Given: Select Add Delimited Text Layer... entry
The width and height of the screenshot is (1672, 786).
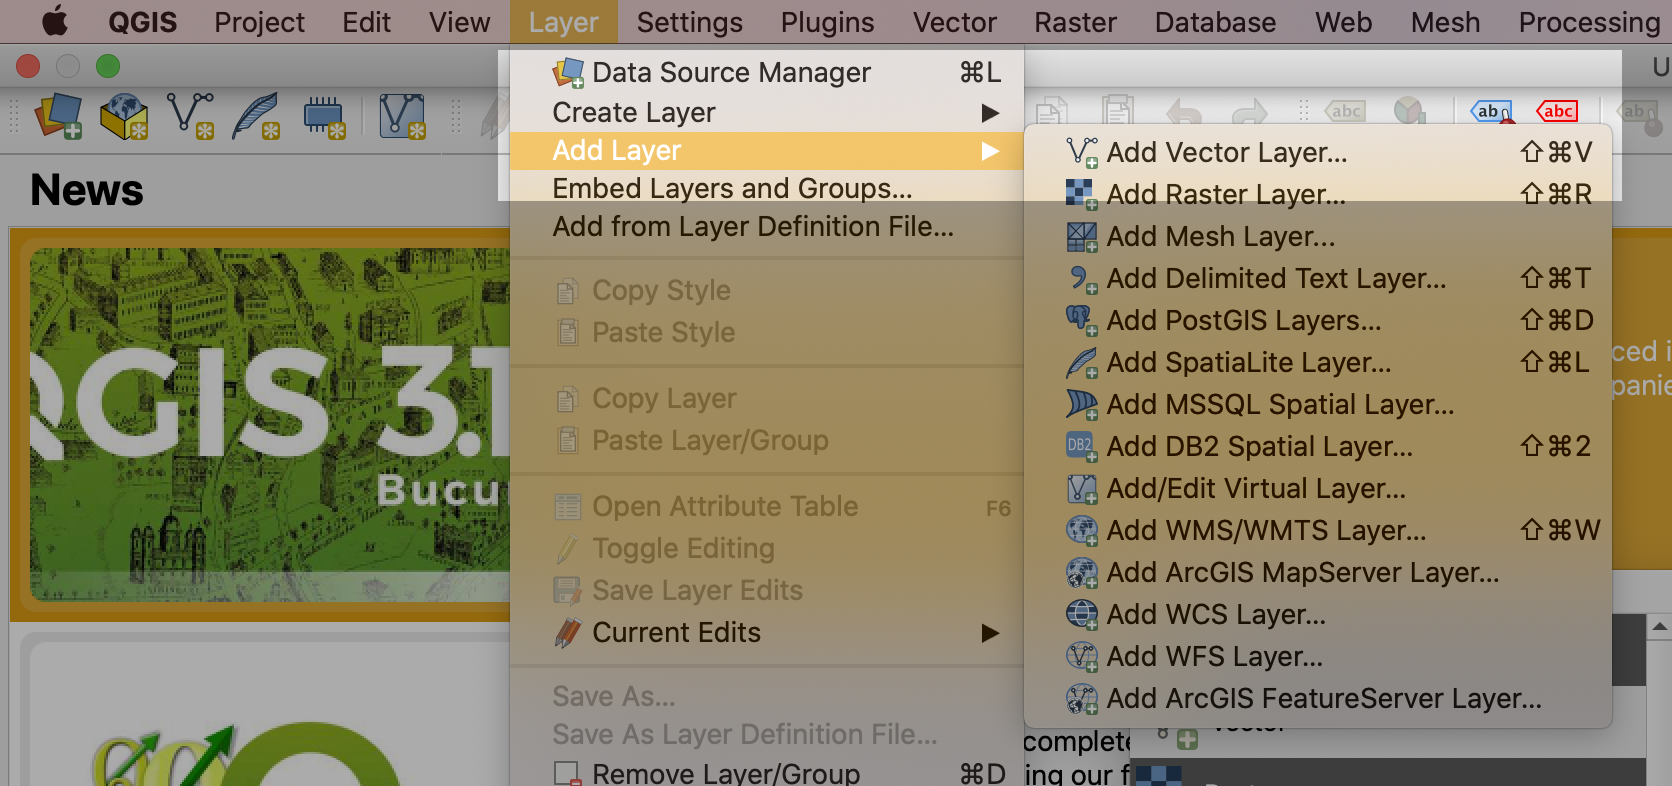Looking at the screenshot, I should click(1318, 279).
